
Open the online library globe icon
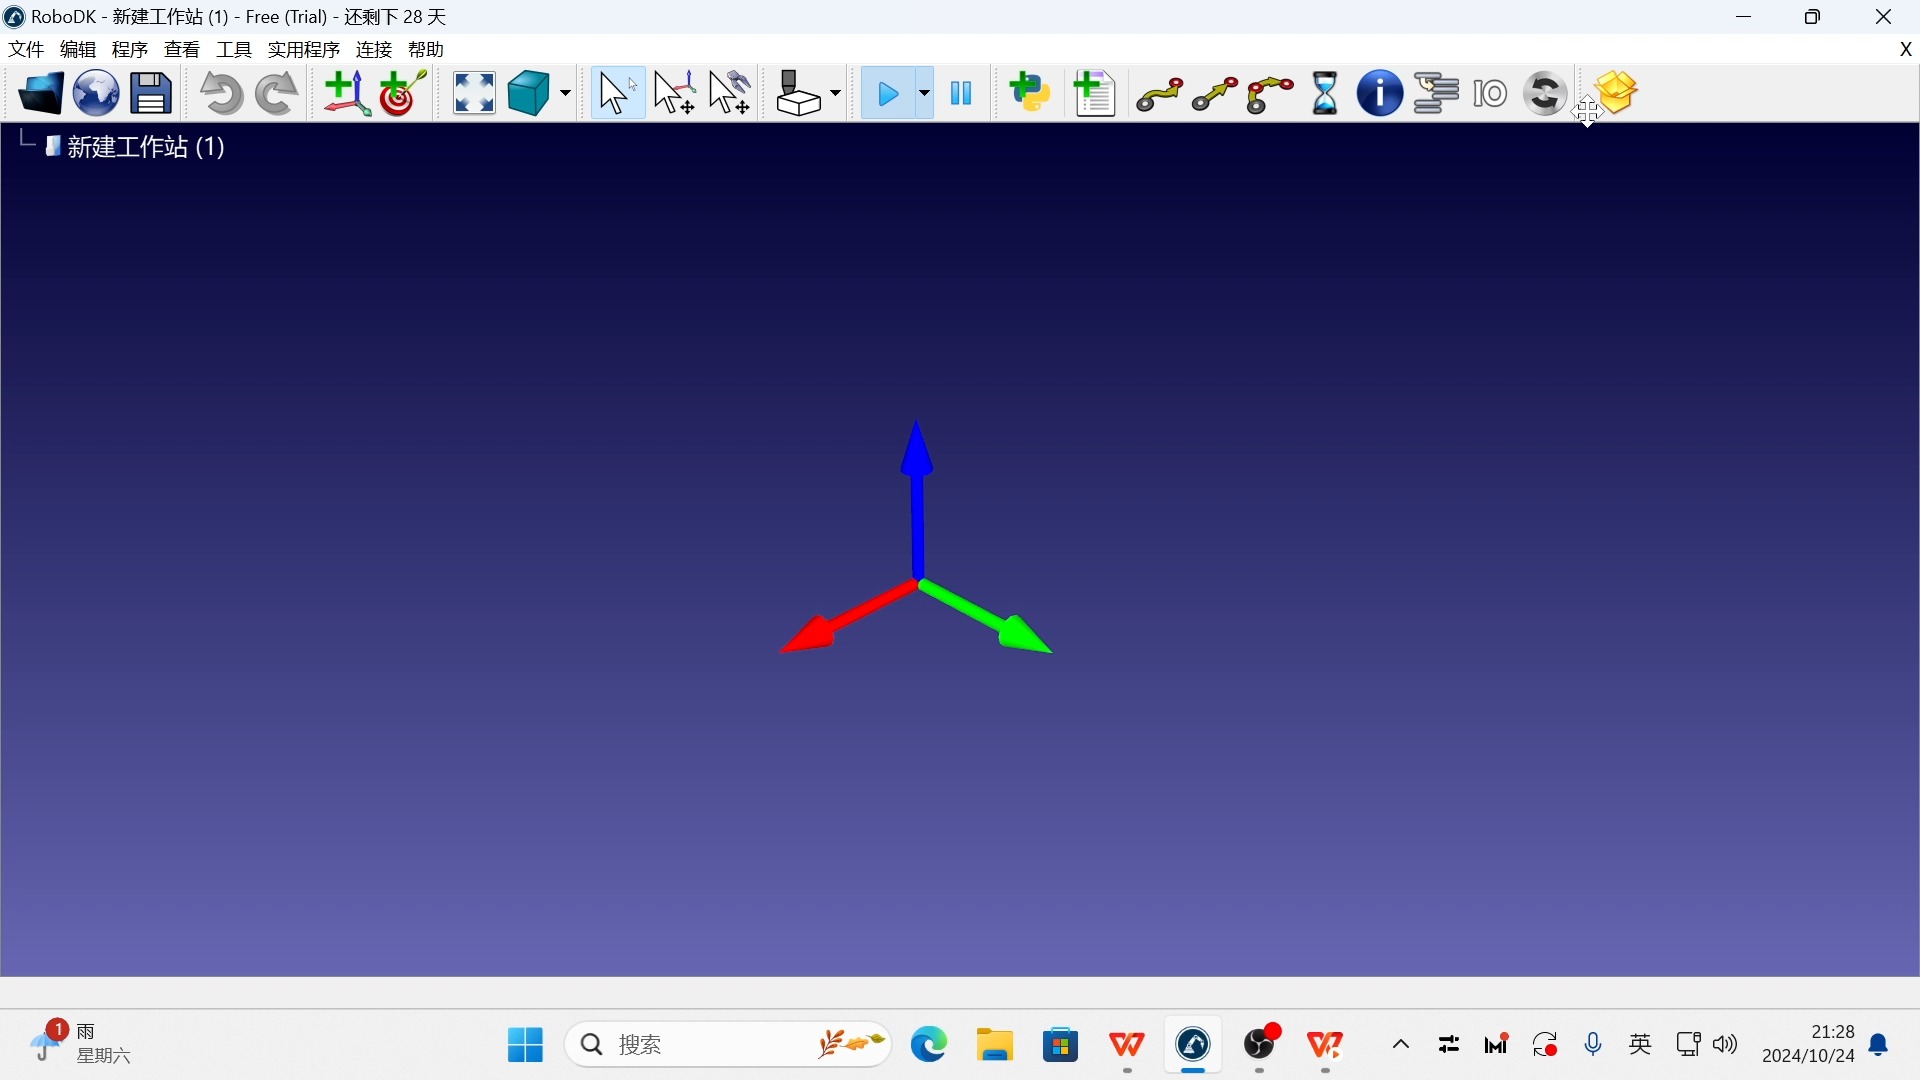[96, 94]
